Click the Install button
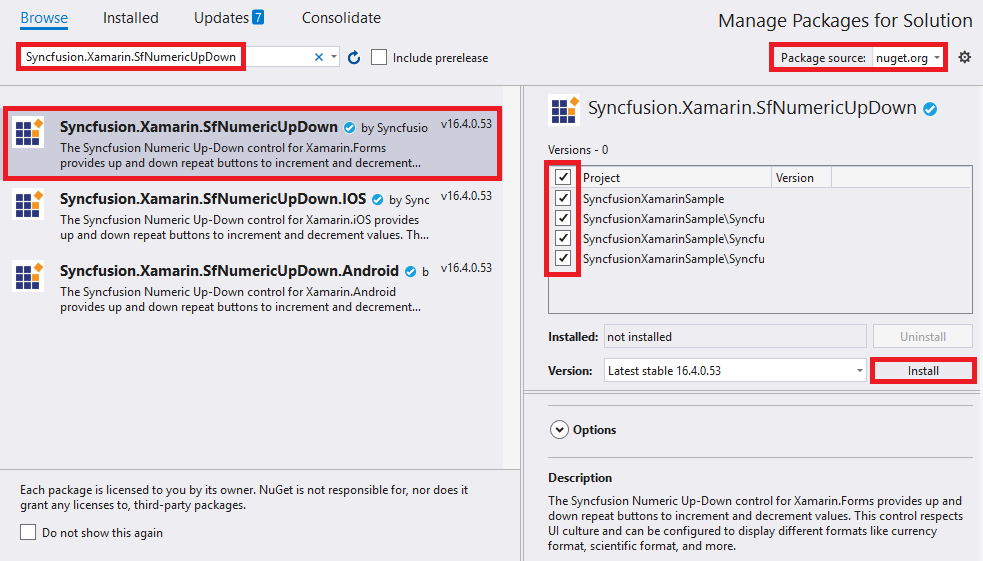Image resolution: width=983 pixels, height=561 pixels. (x=923, y=370)
